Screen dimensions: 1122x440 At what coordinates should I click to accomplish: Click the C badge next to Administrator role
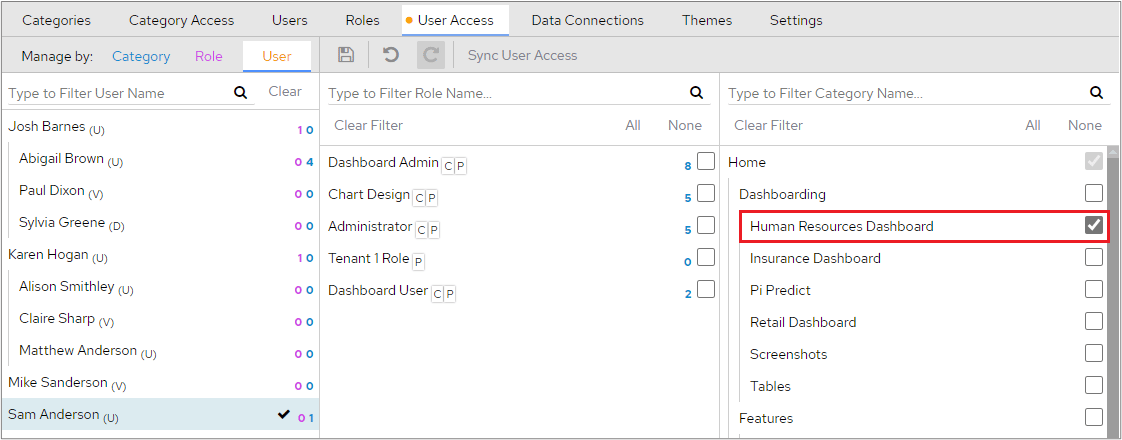(421, 230)
